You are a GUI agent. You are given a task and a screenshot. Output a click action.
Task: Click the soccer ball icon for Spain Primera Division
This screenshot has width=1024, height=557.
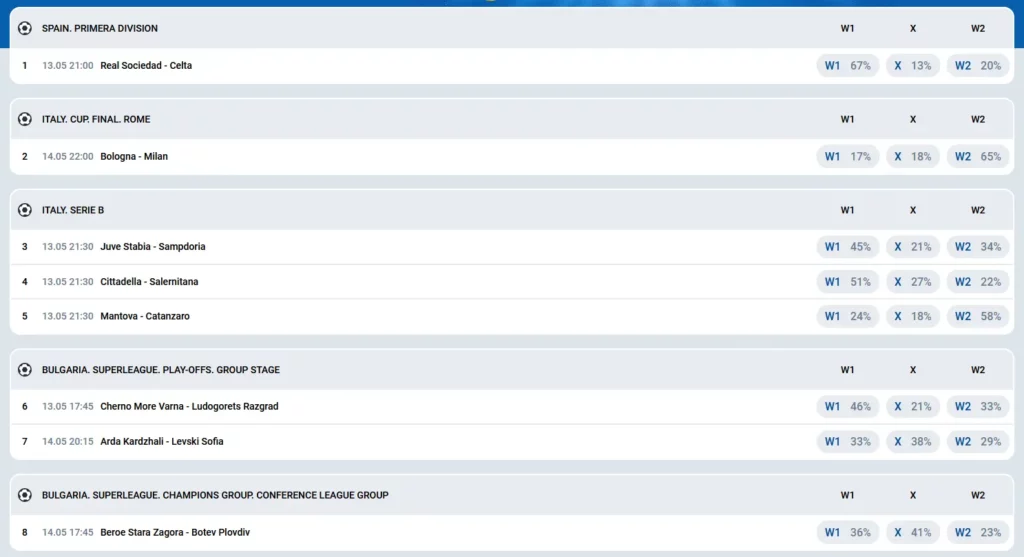click(x=25, y=28)
